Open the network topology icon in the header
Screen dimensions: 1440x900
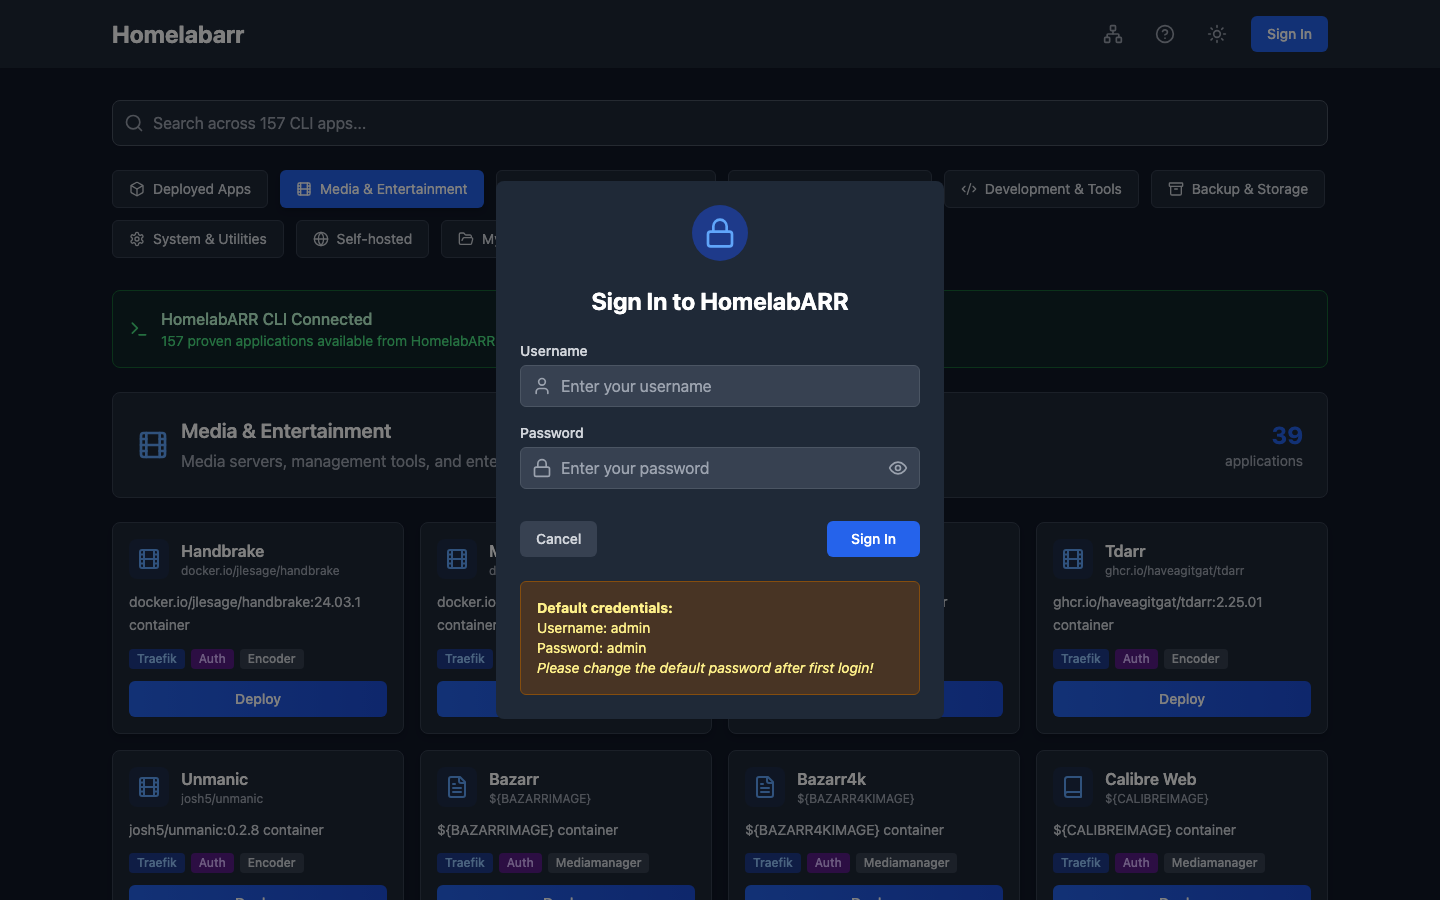(1113, 33)
